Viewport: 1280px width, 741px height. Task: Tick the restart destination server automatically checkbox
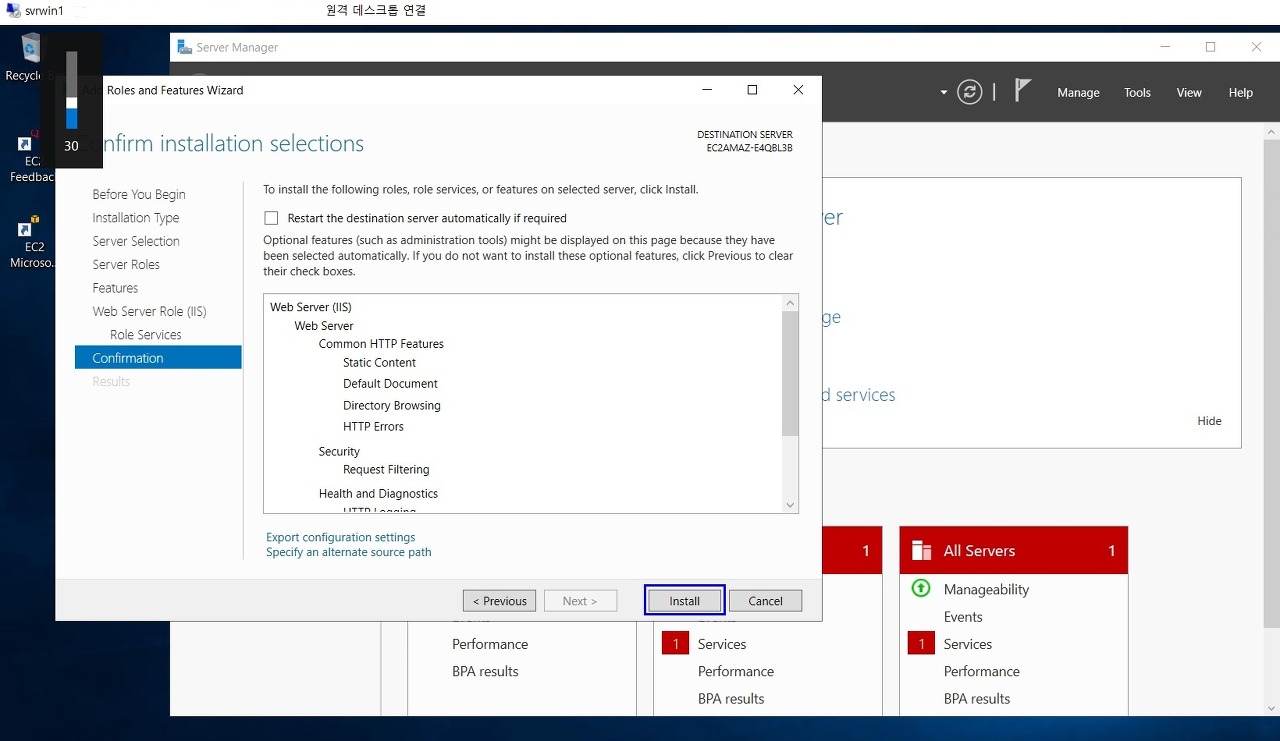271,218
